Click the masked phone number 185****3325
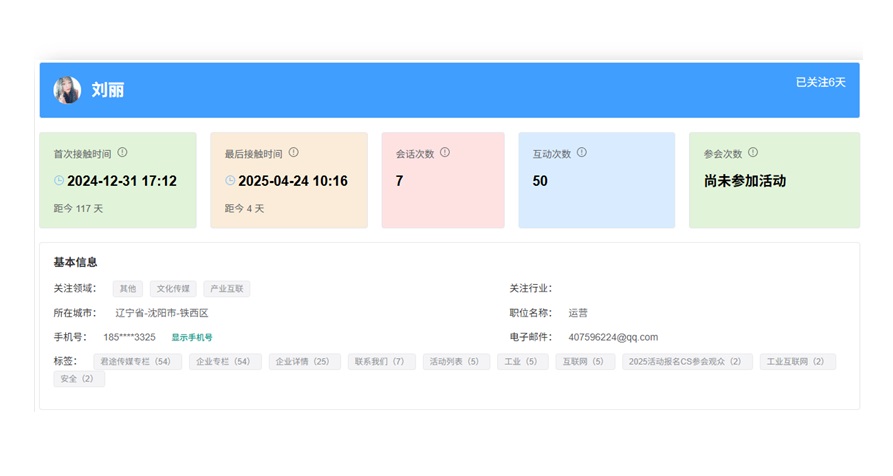This screenshot has height=476, width=893. click(x=129, y=338)
